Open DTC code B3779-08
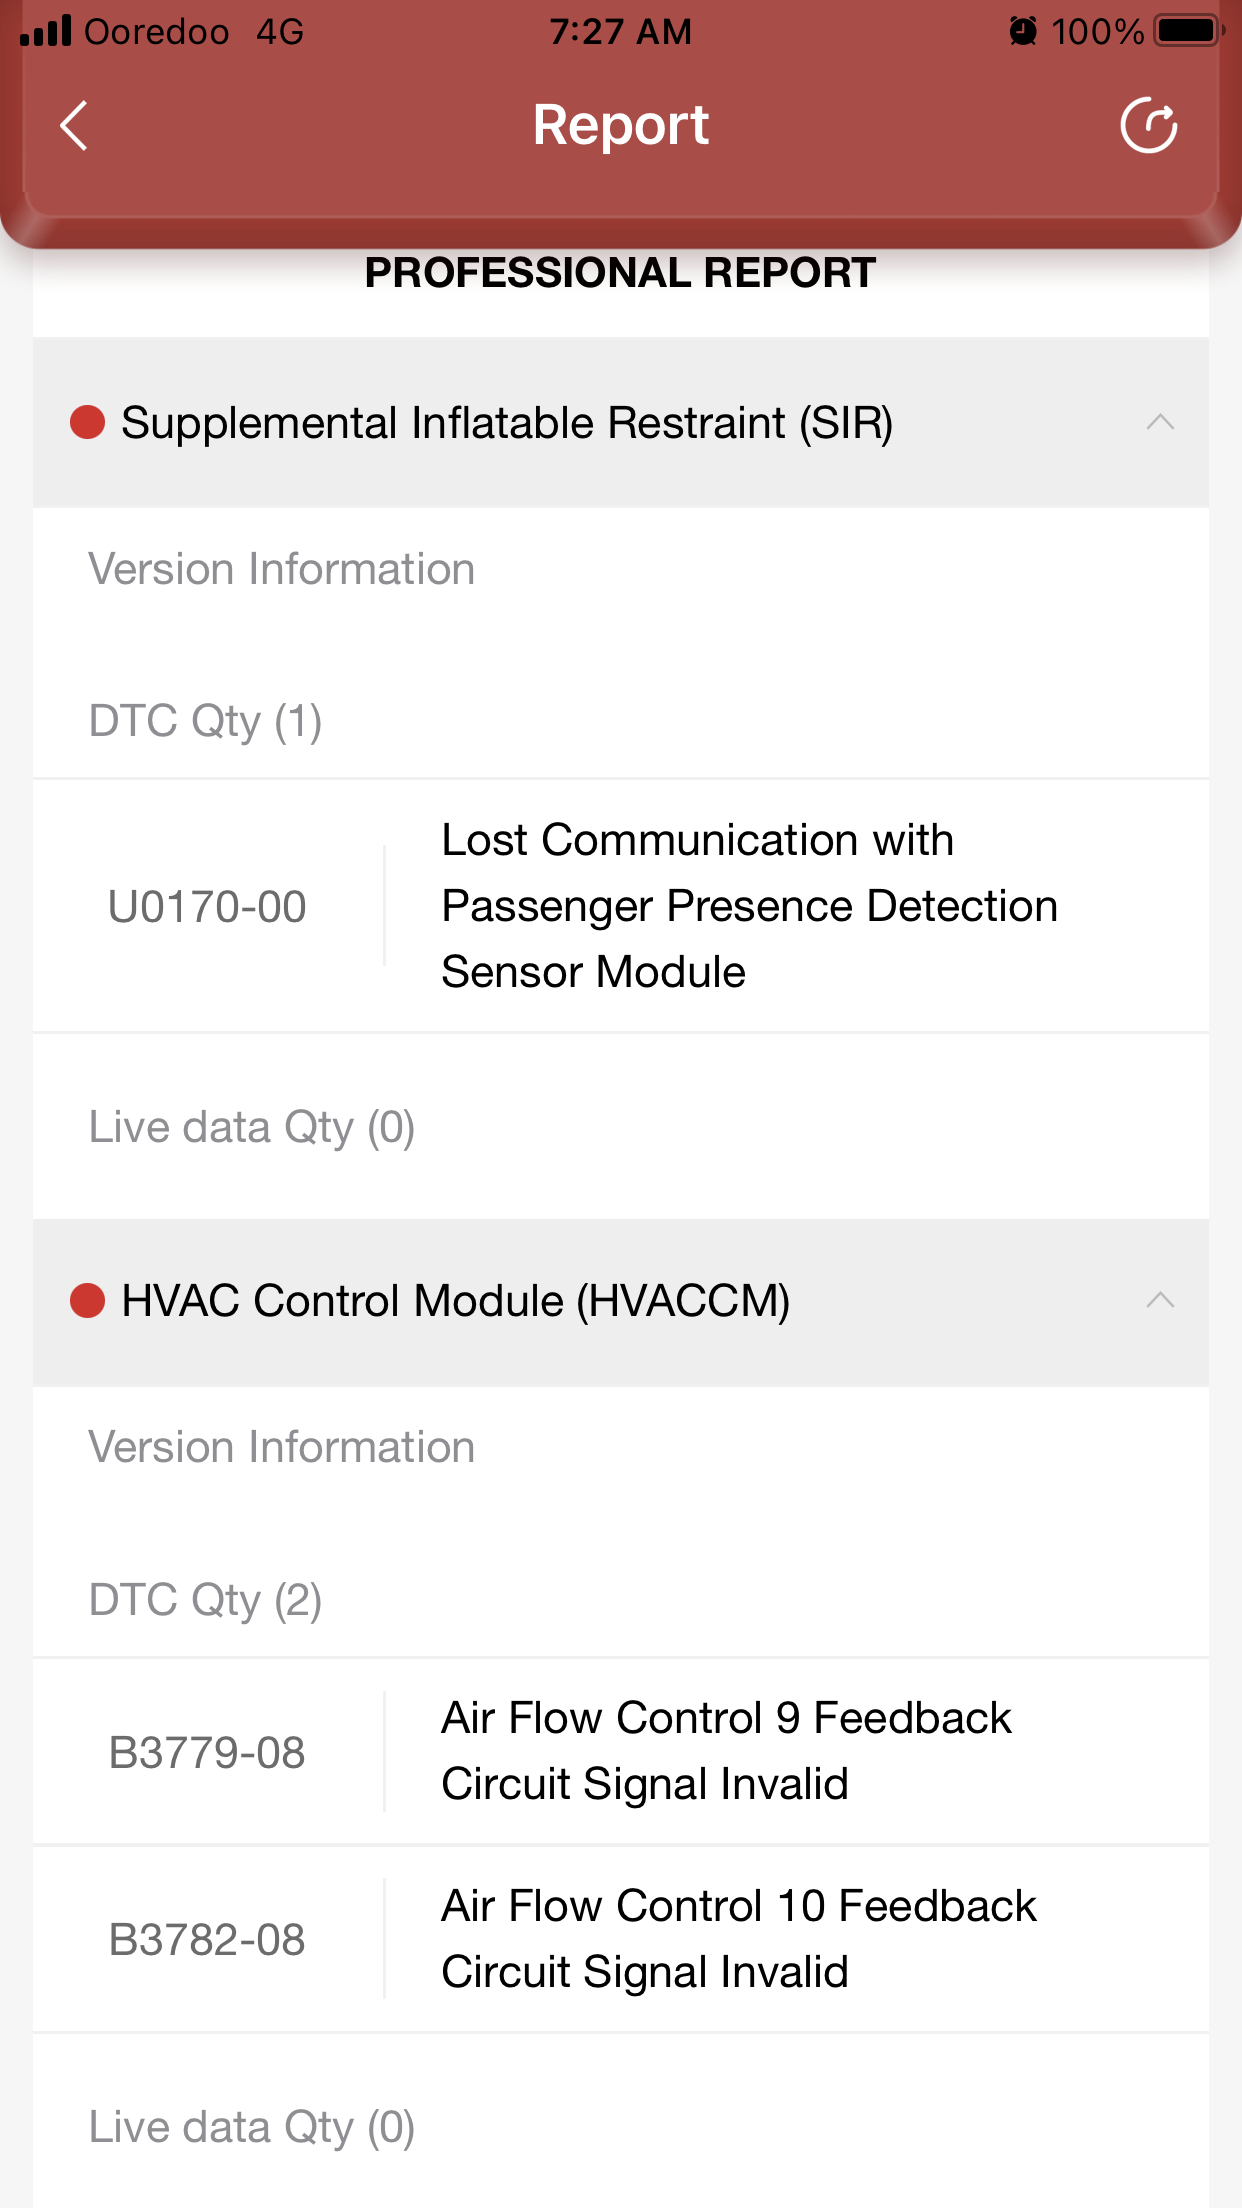Image resolution: width=1242 pixels, height=2208 pixels. point(207,1753)
